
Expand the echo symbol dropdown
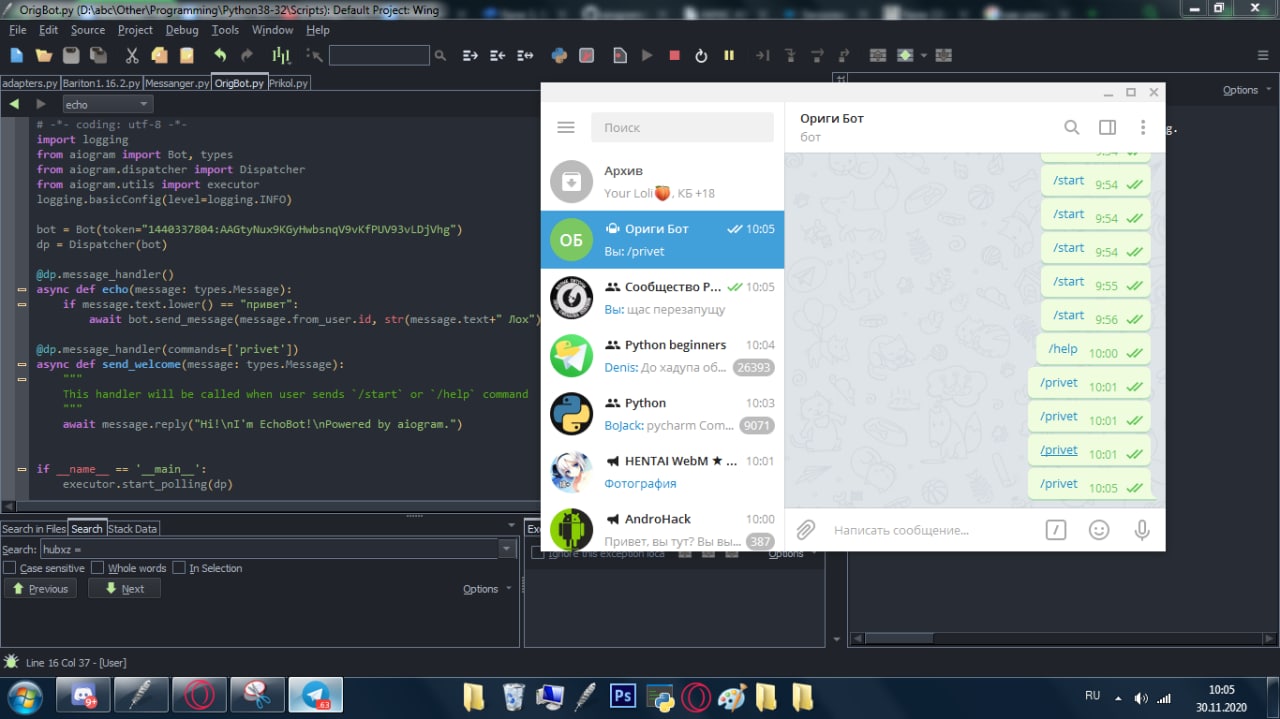[144, 104]
